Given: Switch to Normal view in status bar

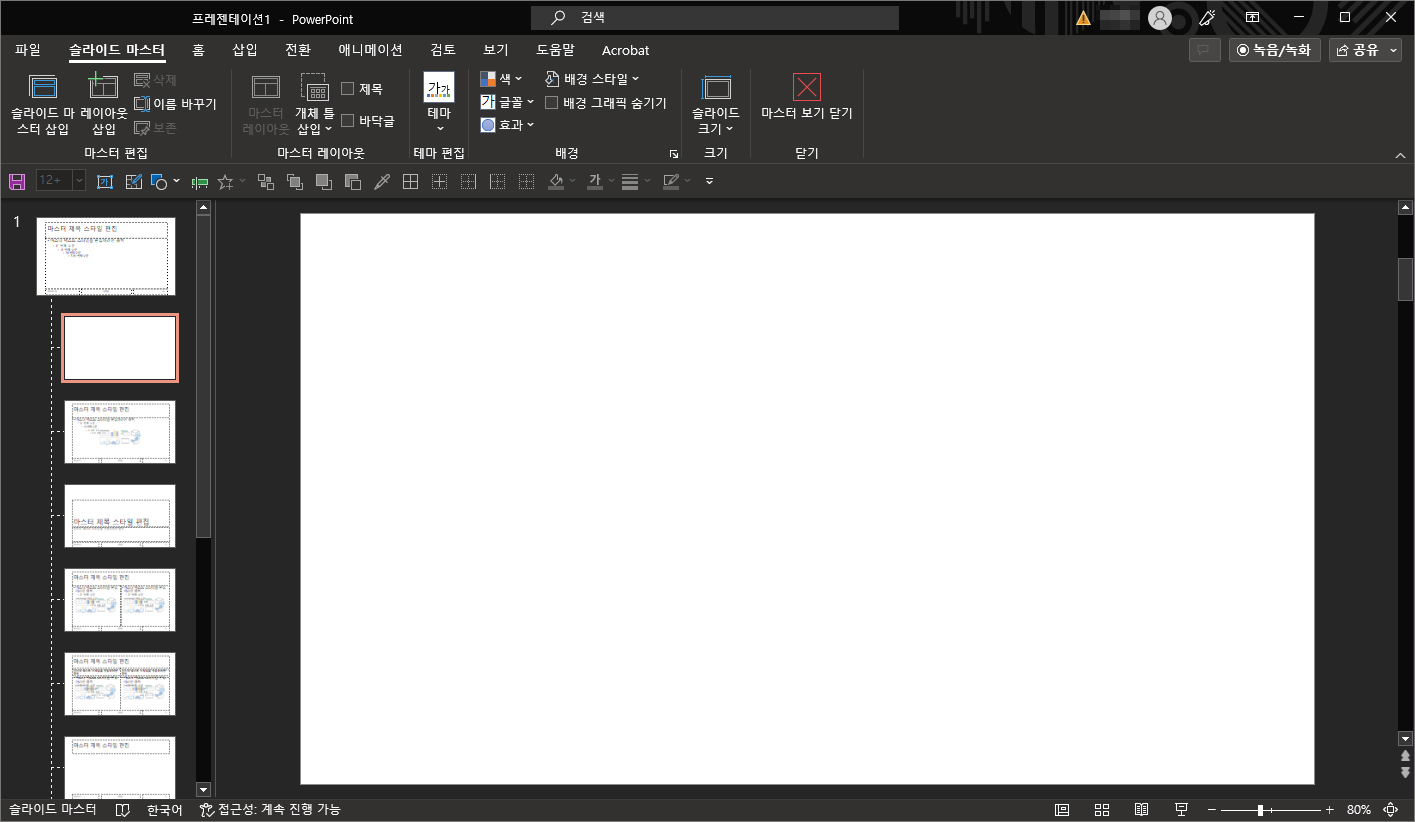Looking at the screenshot, I should [1062, 809].
